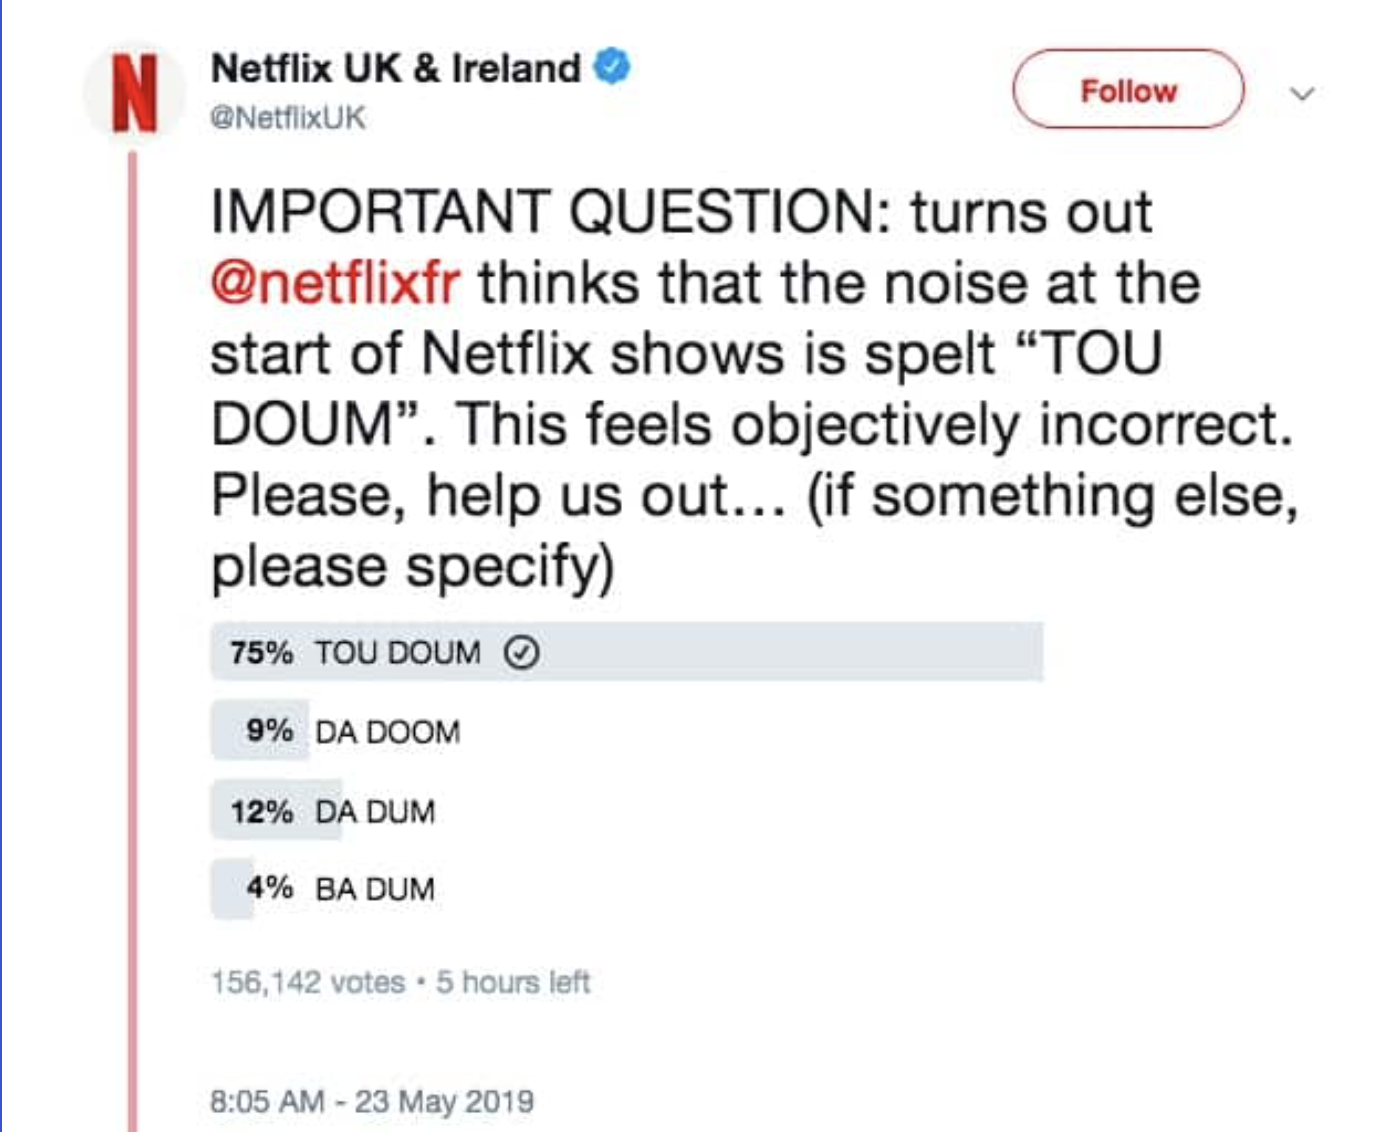The width and height of the screenshot is (1386, 1132).
Task: Choose the DA DUM poll option
Action: [x=375, y=811]
